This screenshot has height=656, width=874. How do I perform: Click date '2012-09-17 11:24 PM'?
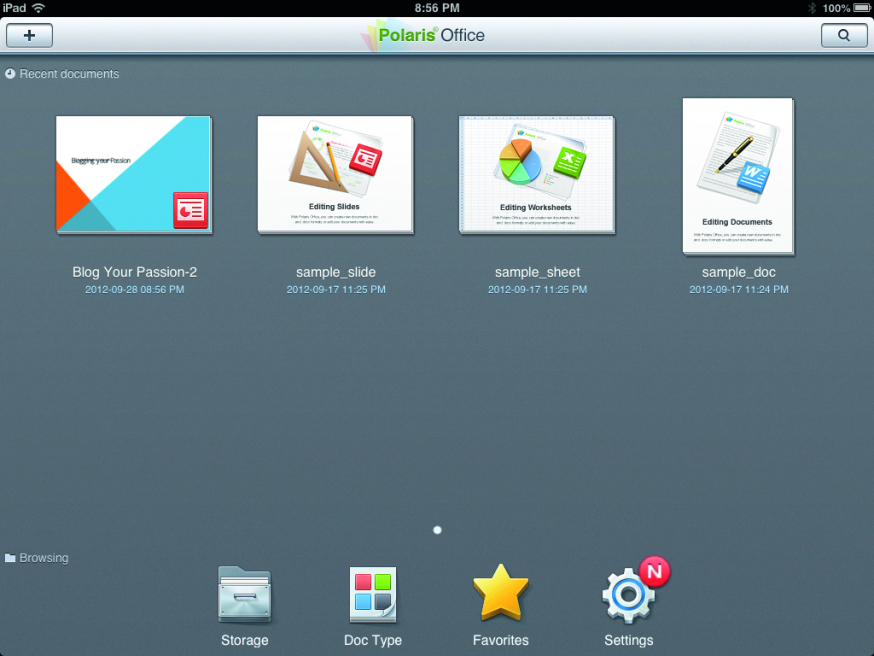pos(739,289)
